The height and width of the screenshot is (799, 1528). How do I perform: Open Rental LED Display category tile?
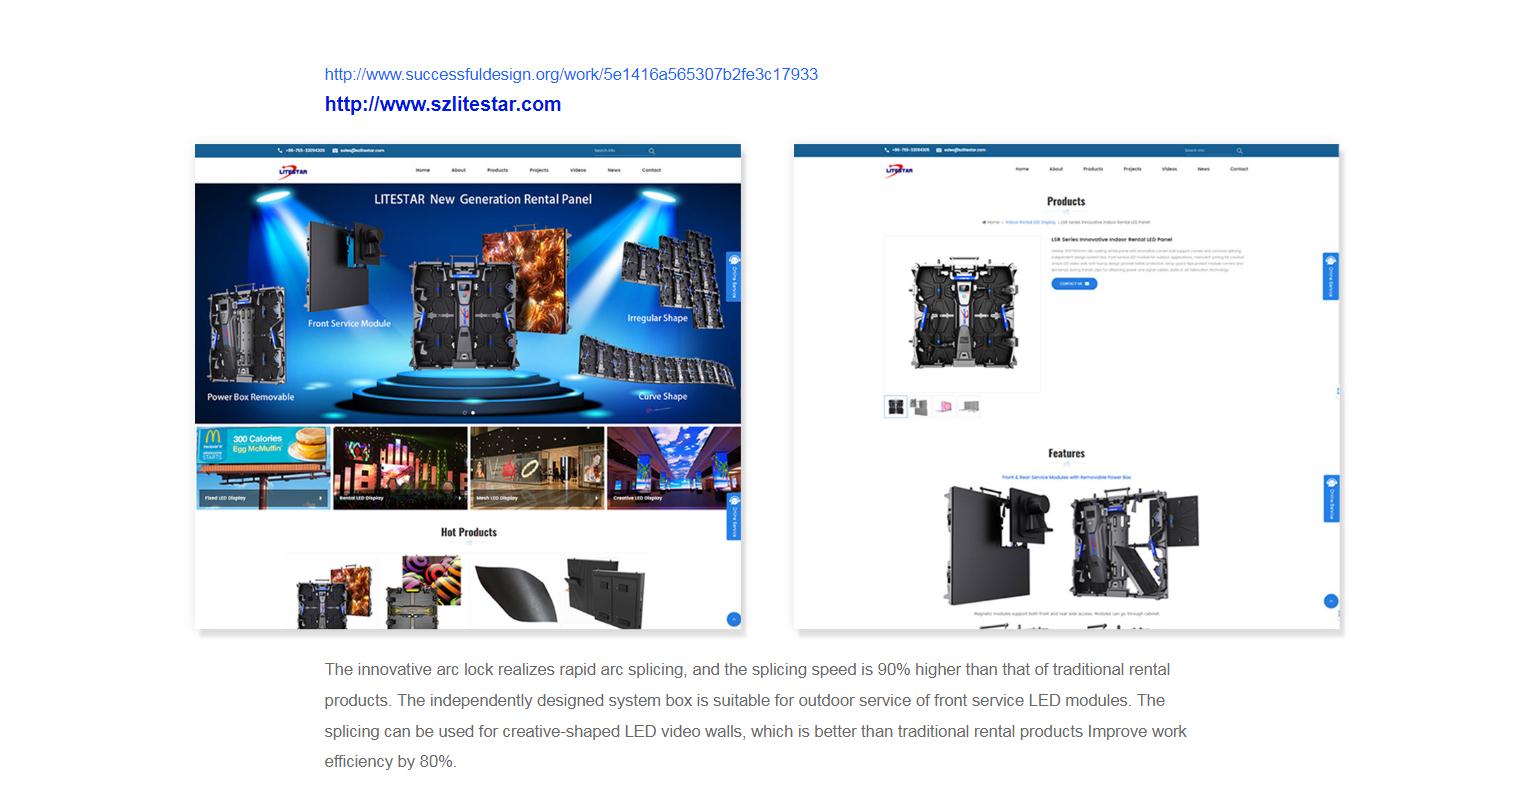coord(400,468)
